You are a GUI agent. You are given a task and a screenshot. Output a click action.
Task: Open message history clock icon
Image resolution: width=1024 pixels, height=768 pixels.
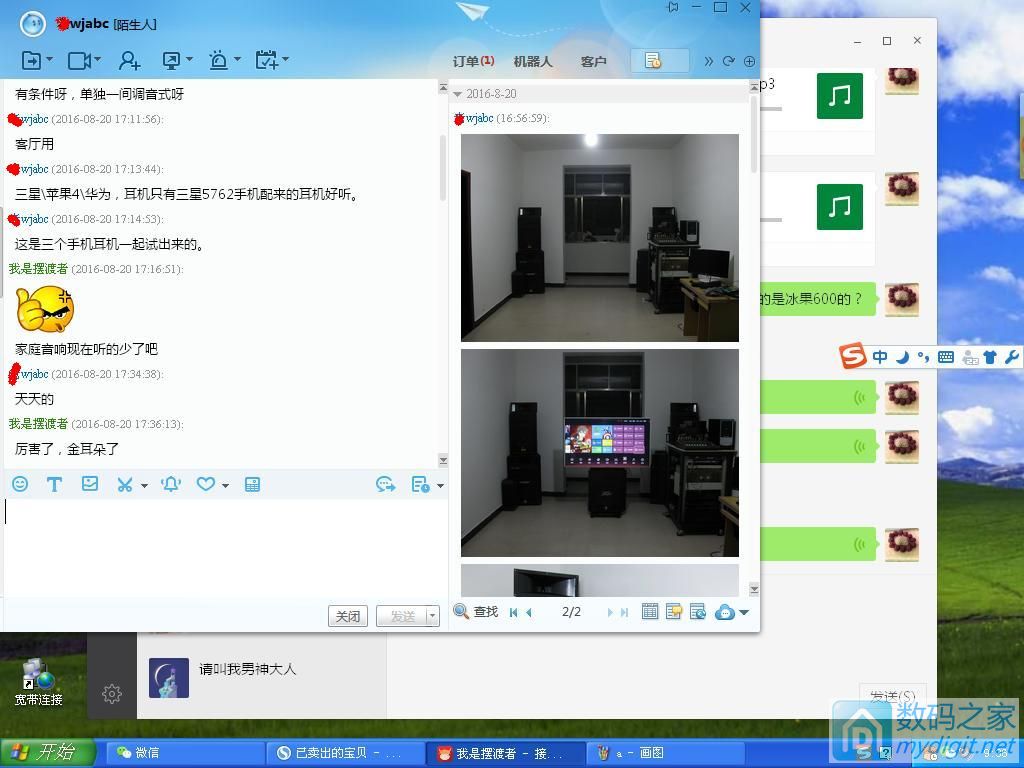(x=421, y=484)
